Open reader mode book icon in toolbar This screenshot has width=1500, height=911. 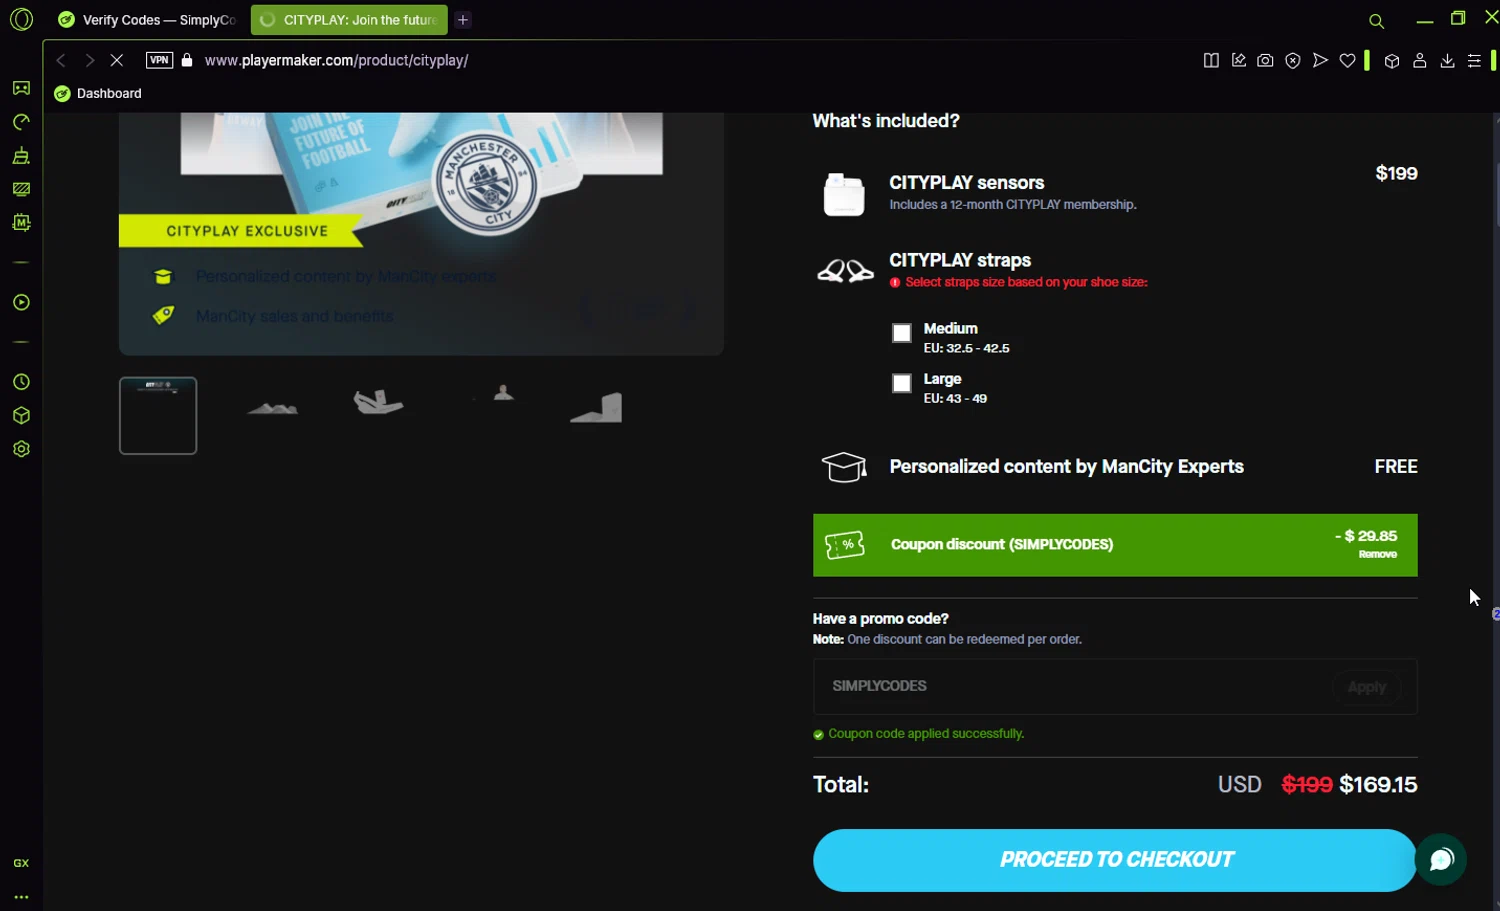click(x=1211, y=60)
